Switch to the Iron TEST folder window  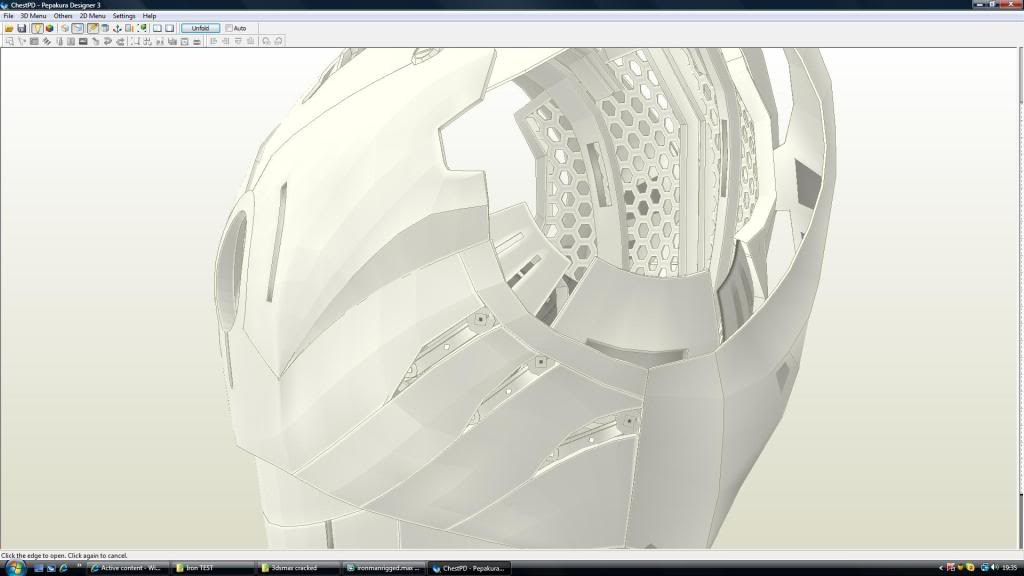[212, 568]
